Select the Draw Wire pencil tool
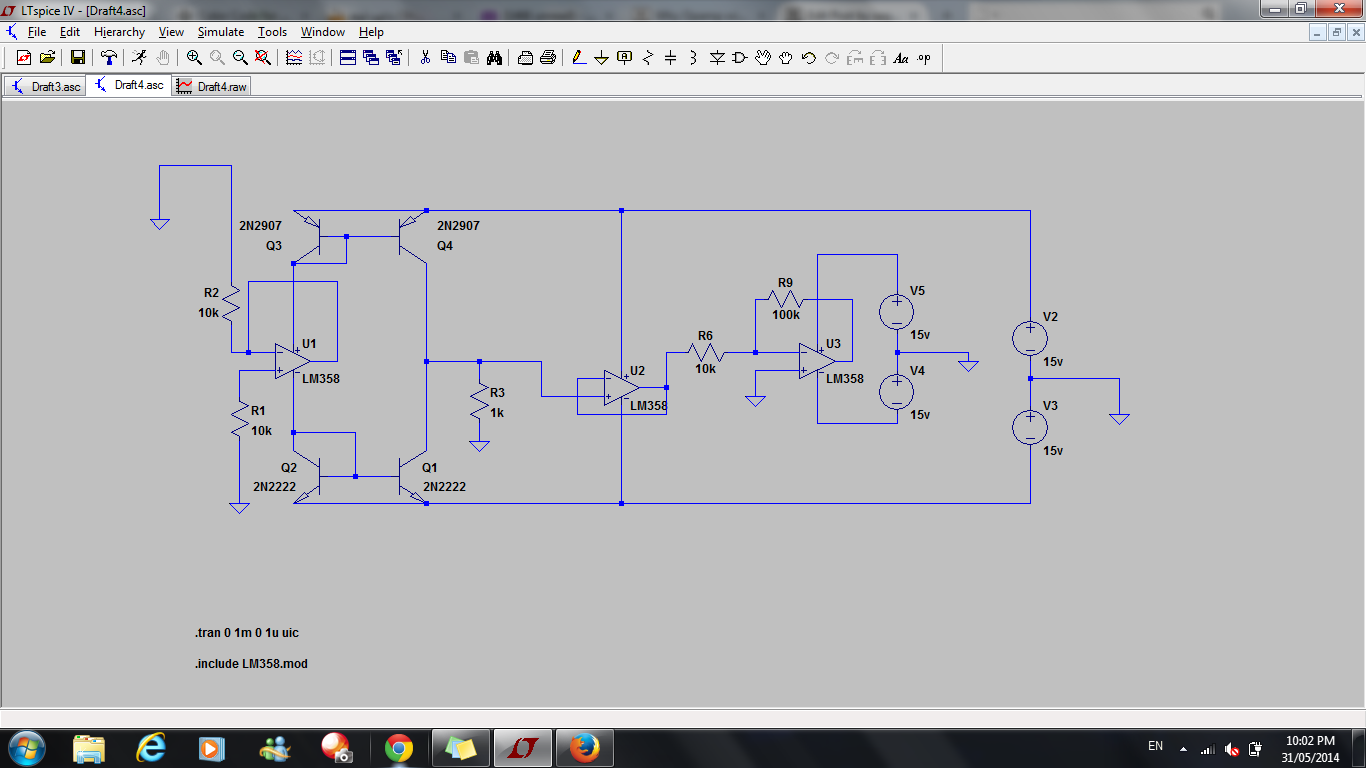The width and height of the screenshot is (1366, 768). tap(578, 58)
